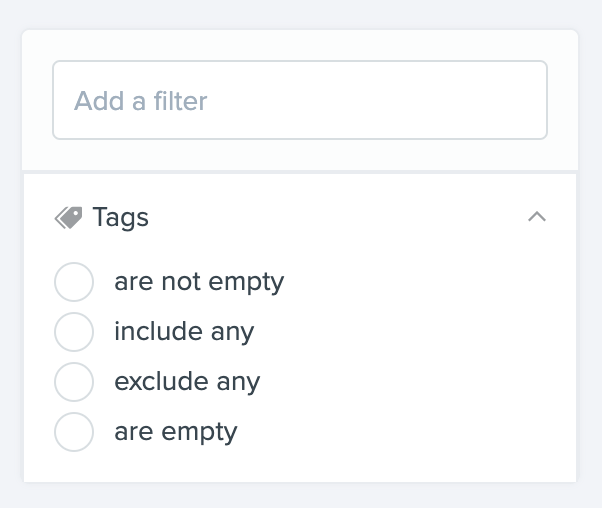Click the "are empty" option label
This screenshot has width=602, height=508.
176,432
